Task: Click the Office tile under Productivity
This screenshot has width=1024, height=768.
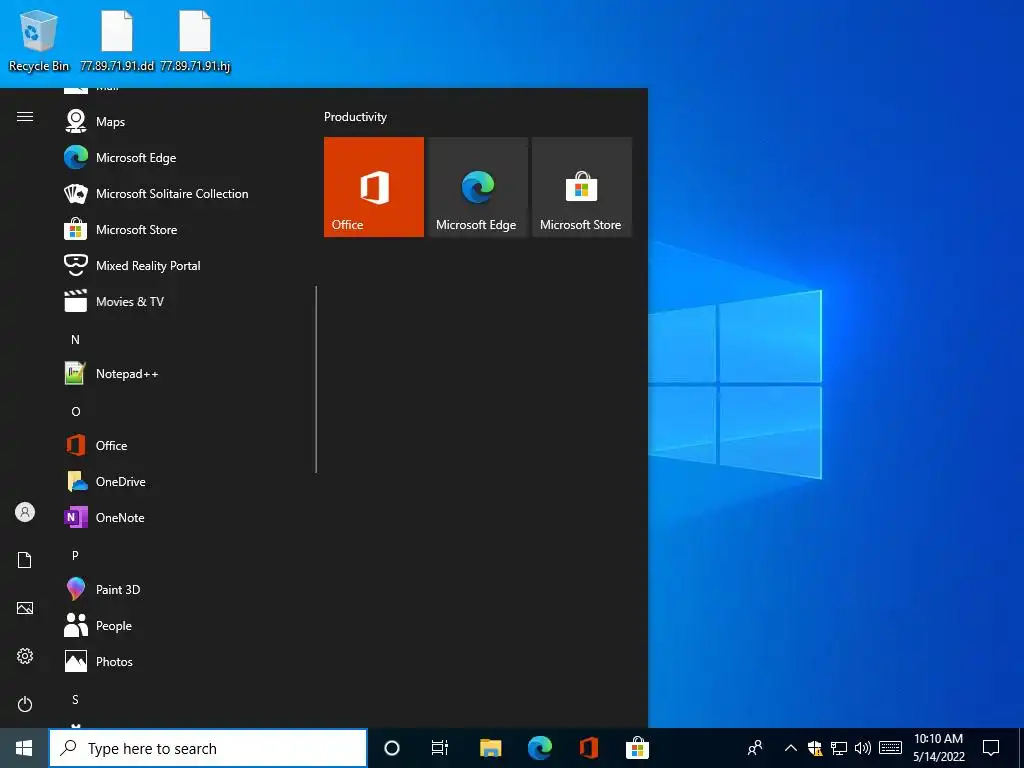Action: pos(374,187)
